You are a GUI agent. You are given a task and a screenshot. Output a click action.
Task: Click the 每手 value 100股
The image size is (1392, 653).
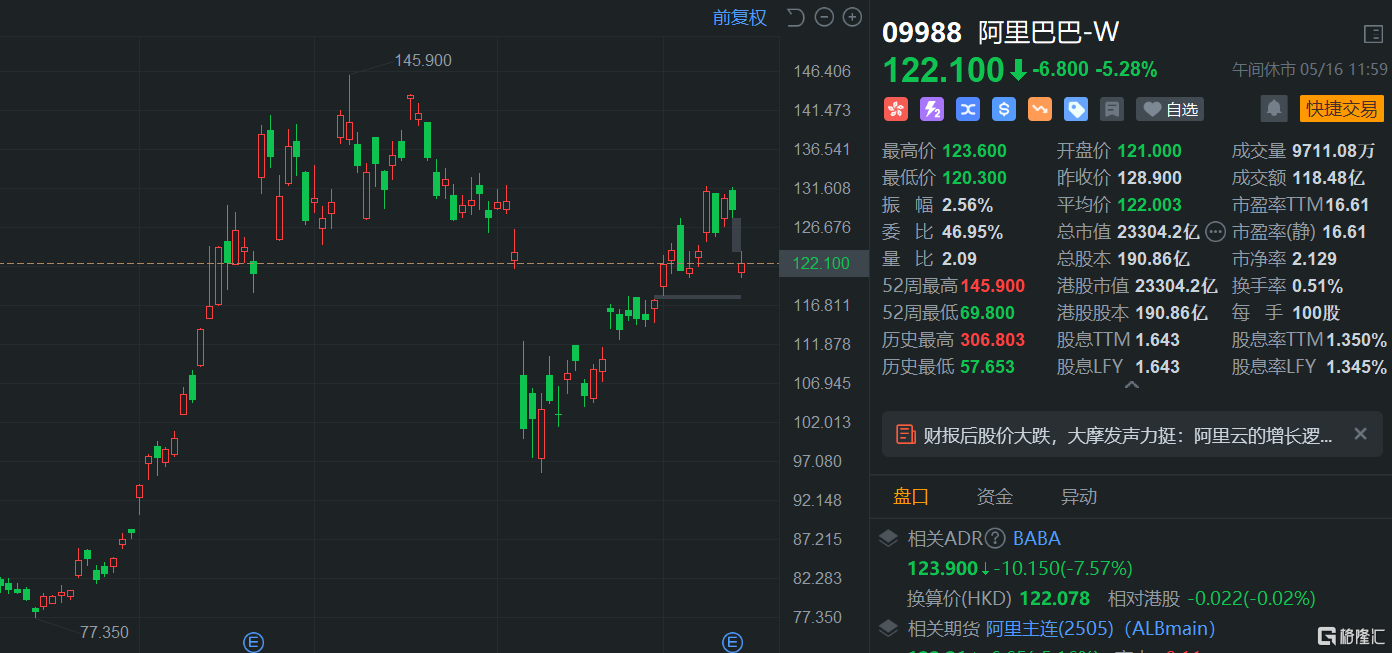[1316, 313]
